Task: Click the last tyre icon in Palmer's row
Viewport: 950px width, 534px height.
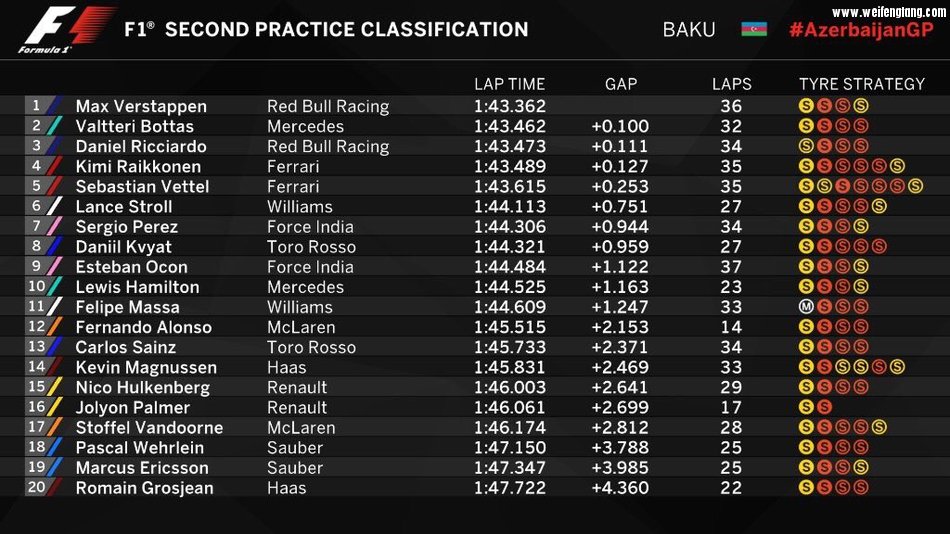Action: (x=824, y=407)
